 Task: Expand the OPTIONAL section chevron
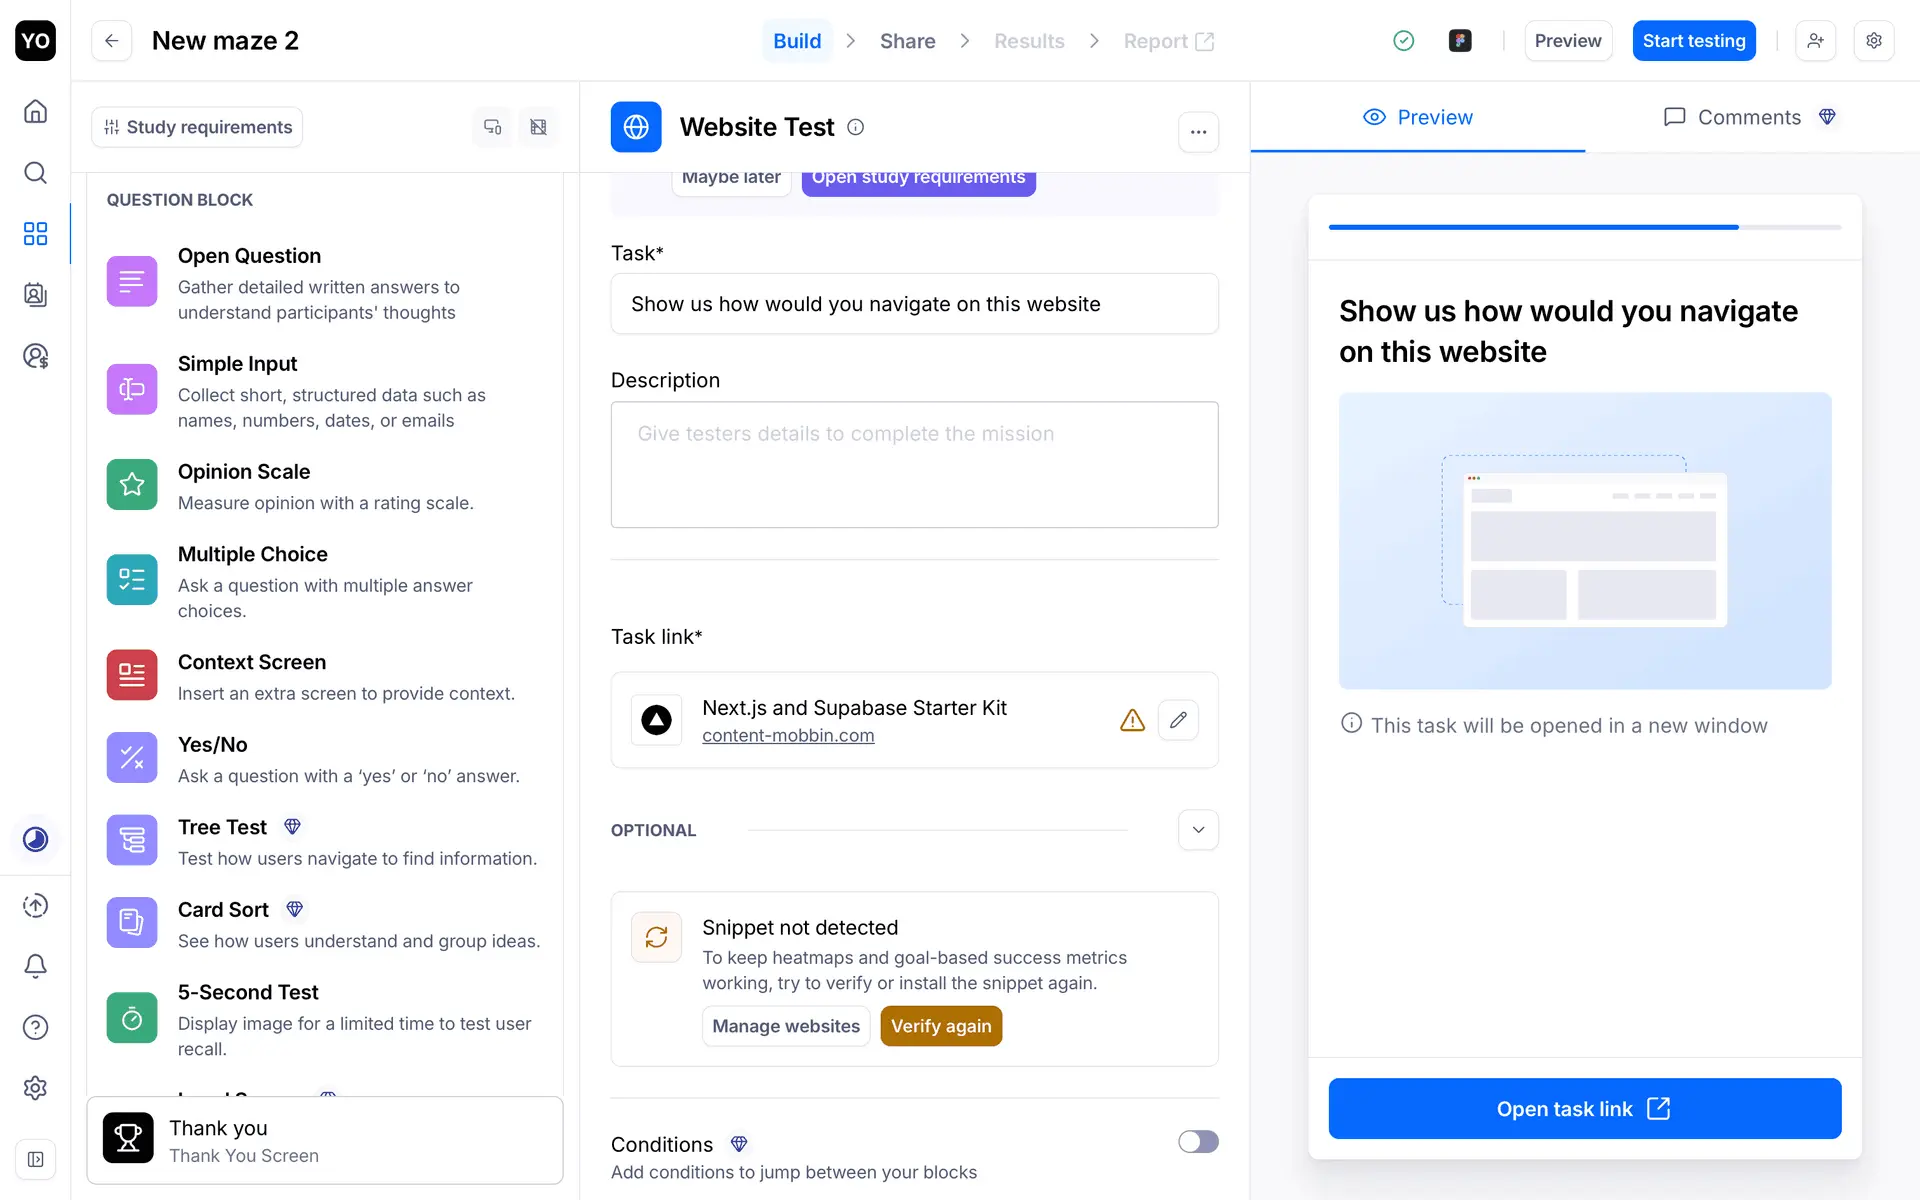[x=1198, y=830]
